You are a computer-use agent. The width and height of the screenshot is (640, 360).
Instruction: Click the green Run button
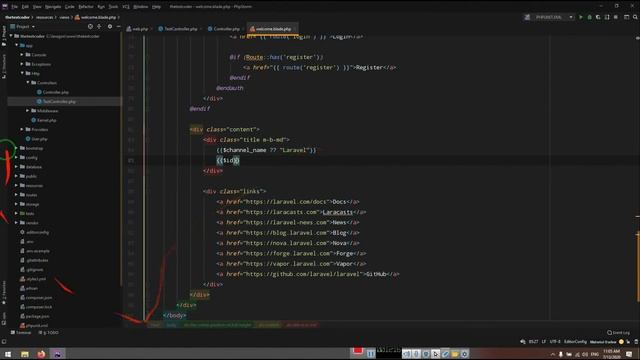pyautogui.click(x=581, y=17)
